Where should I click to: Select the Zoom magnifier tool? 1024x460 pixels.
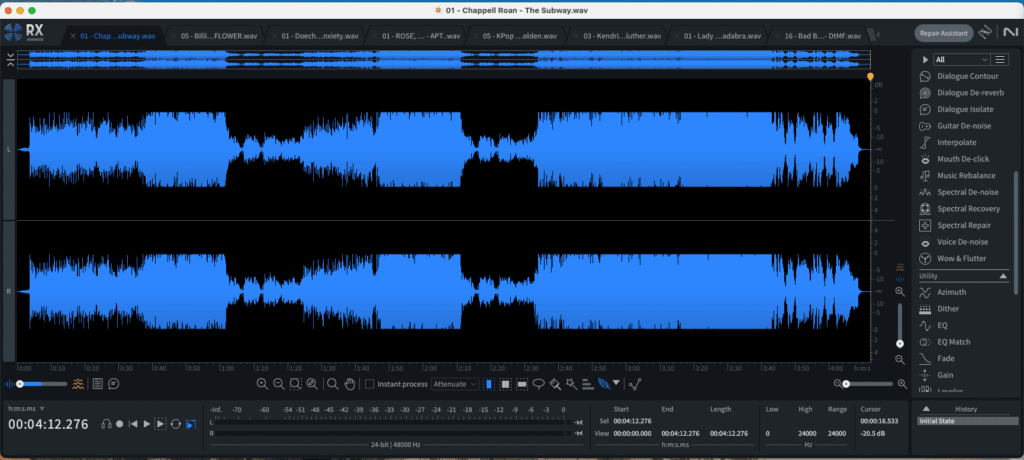click(x=332, y=384)
